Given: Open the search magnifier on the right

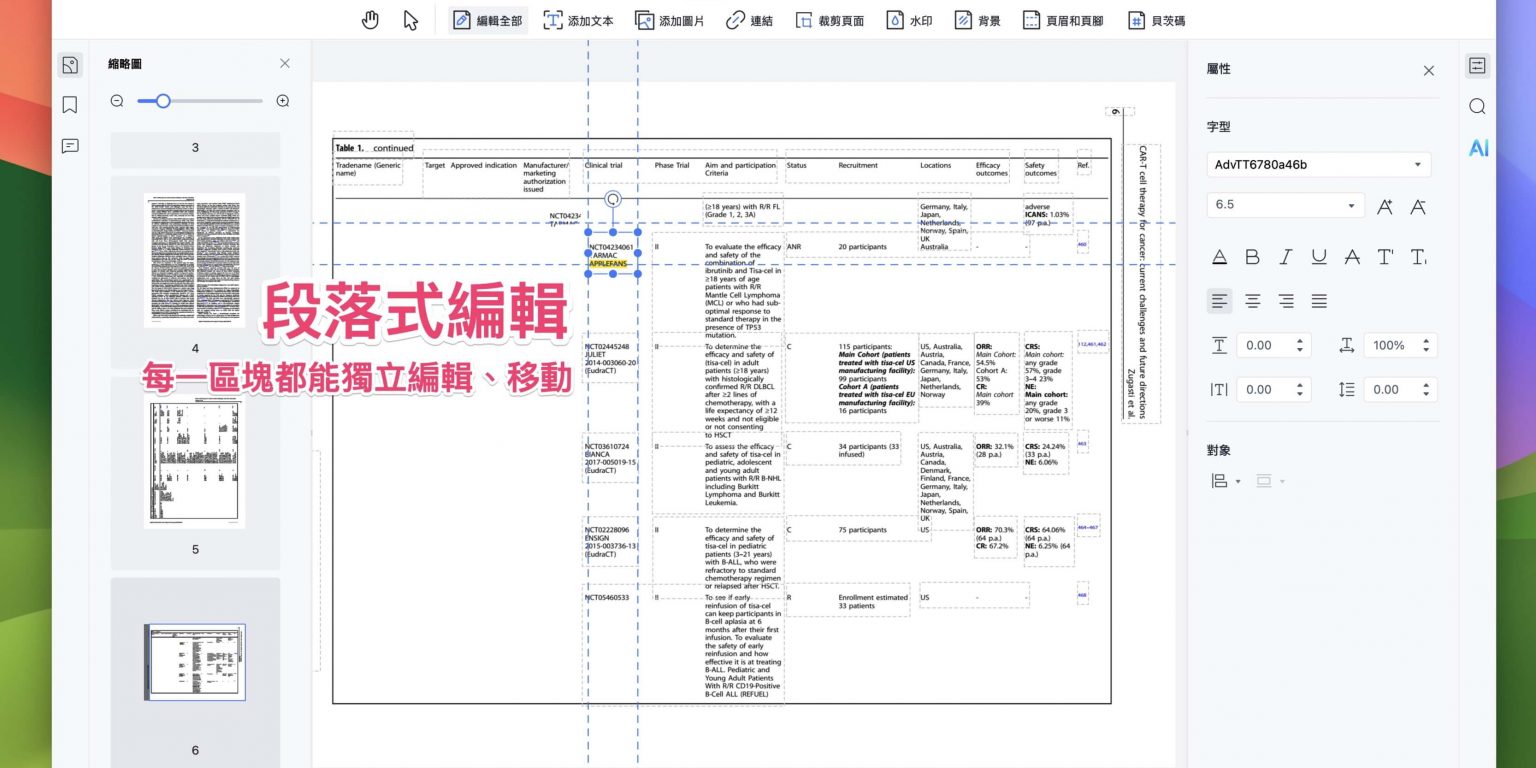Looking at the screenshot, I should [x=1477, y=107].
